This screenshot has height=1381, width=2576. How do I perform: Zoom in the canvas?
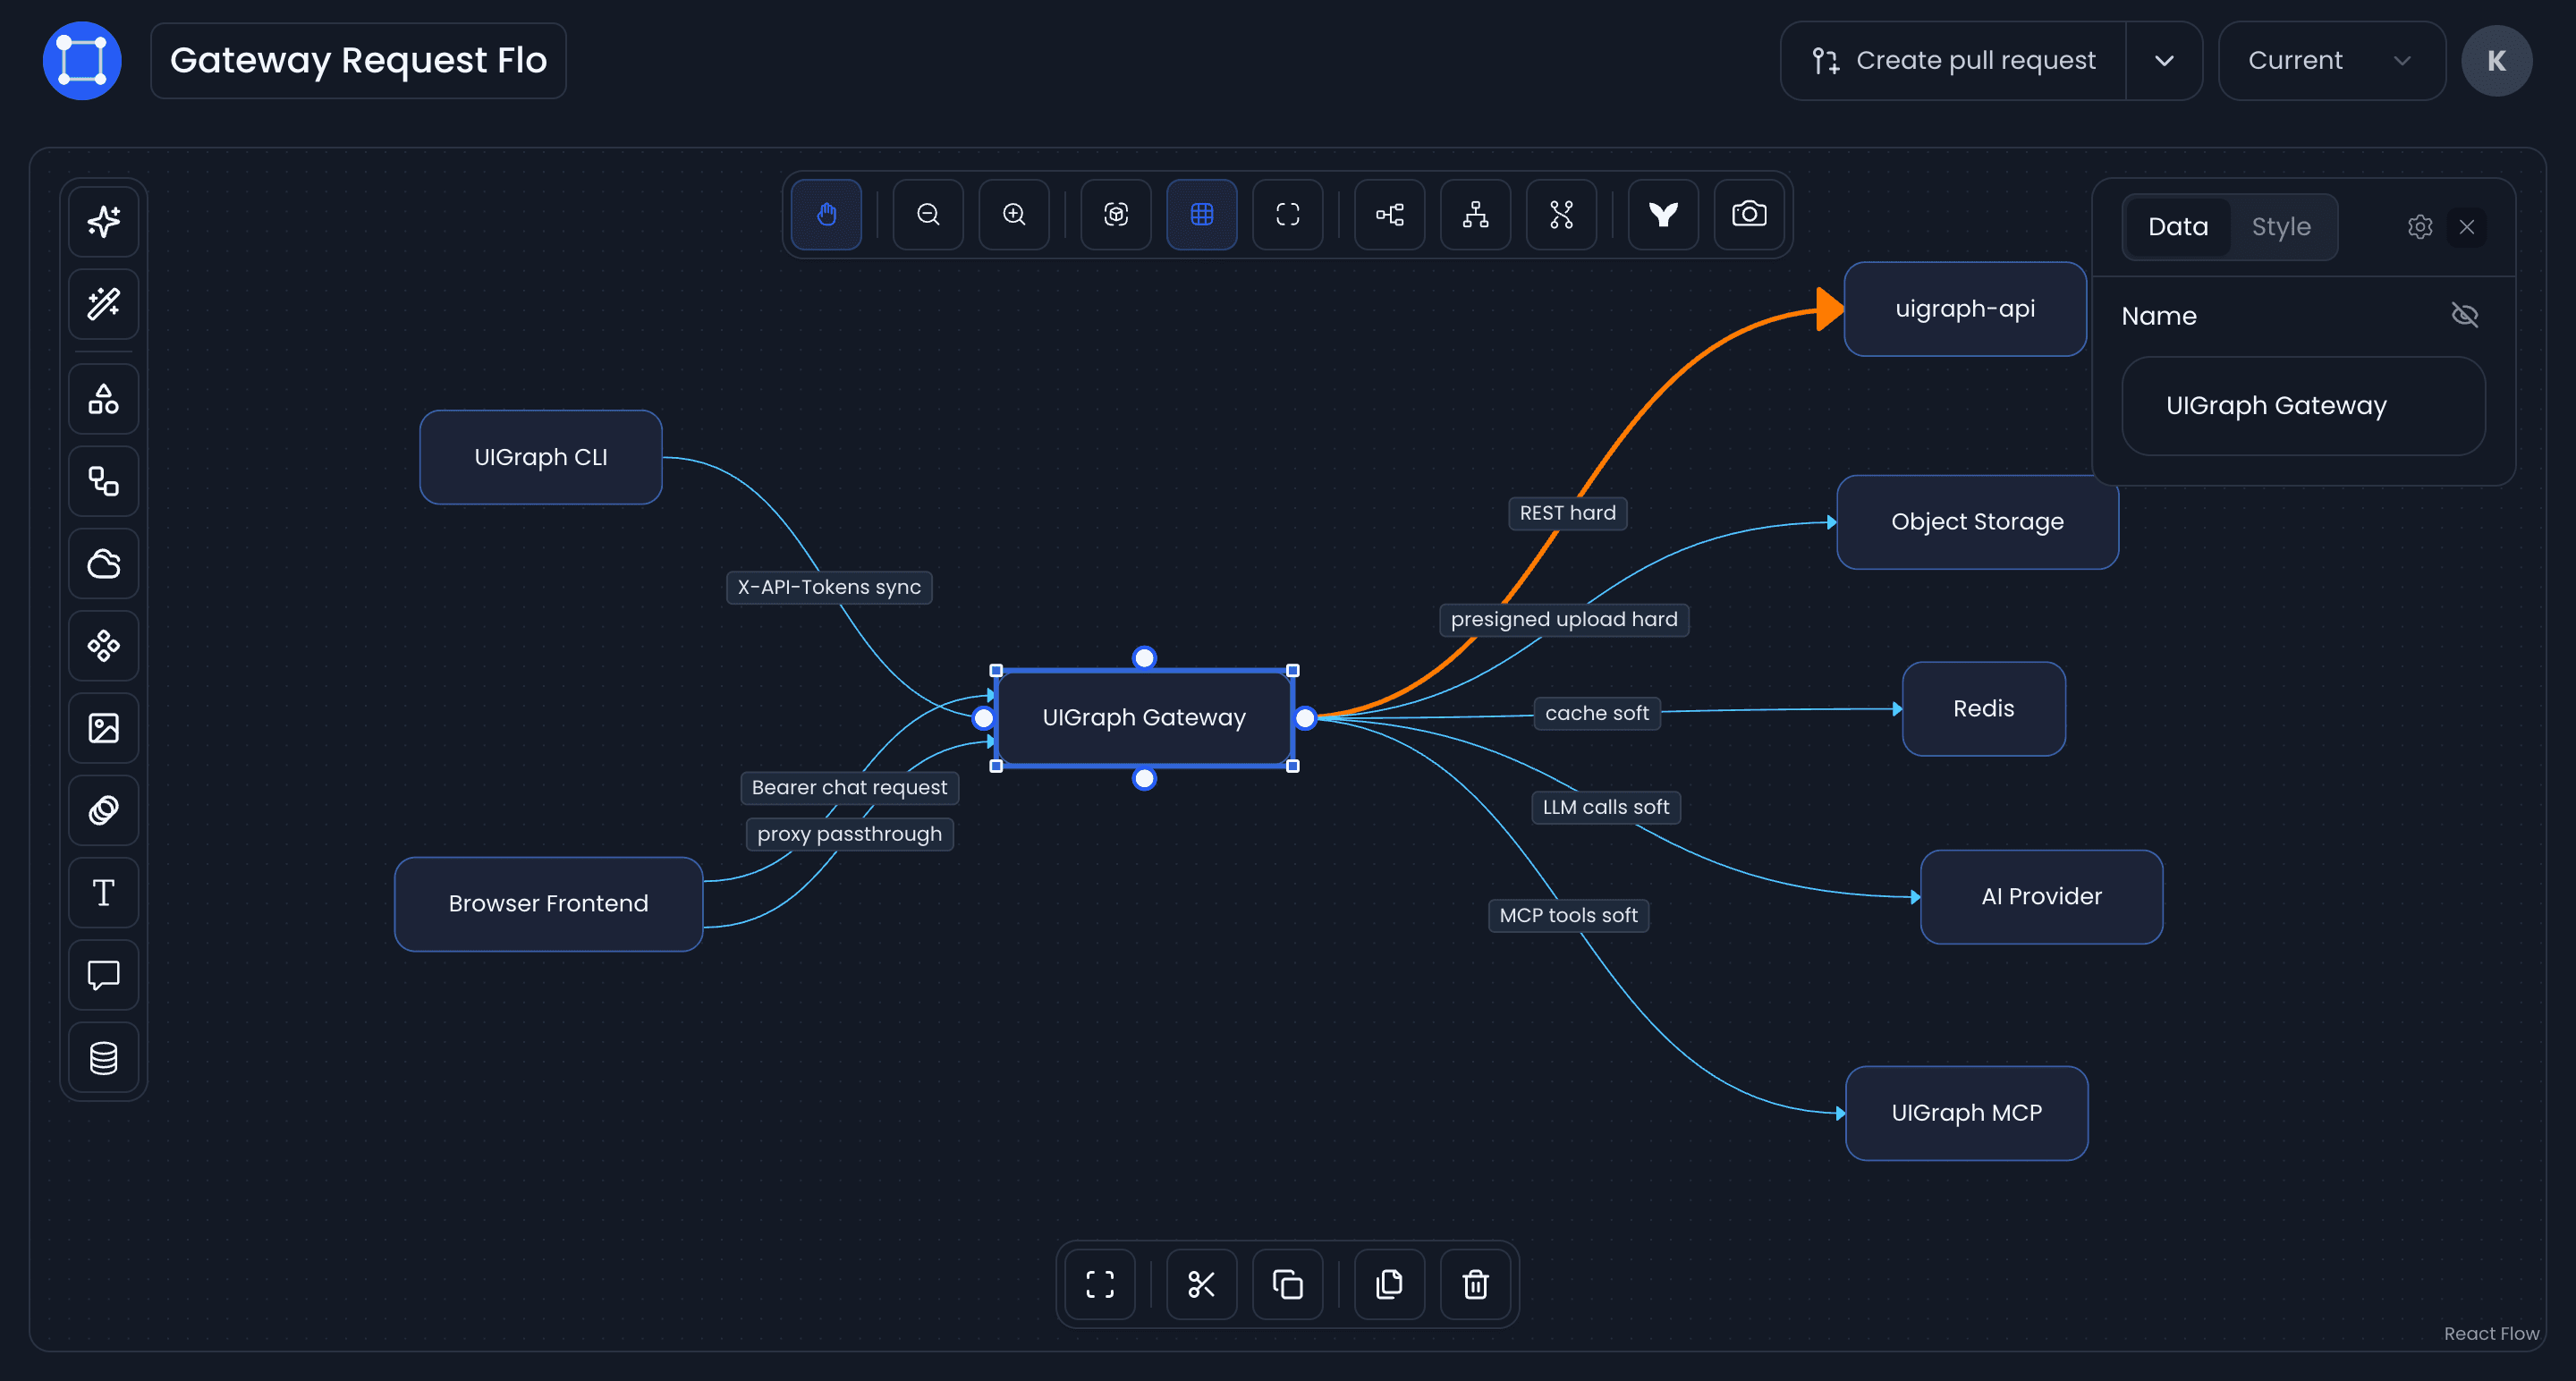click(x=1014, y=214)
